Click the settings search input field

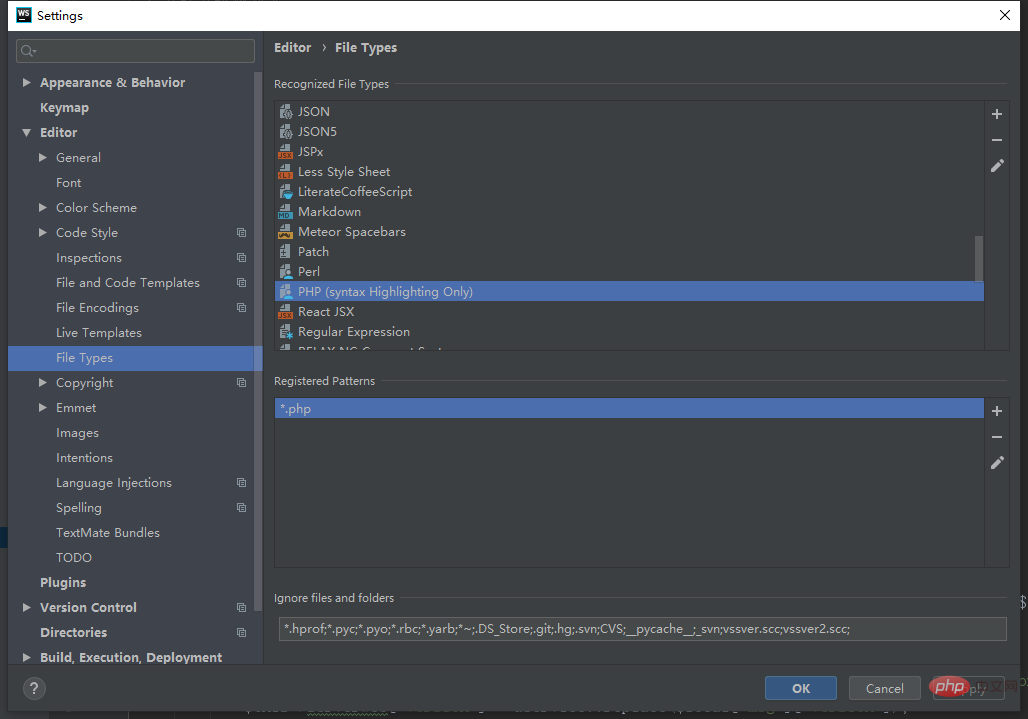[x=135, y=50]
